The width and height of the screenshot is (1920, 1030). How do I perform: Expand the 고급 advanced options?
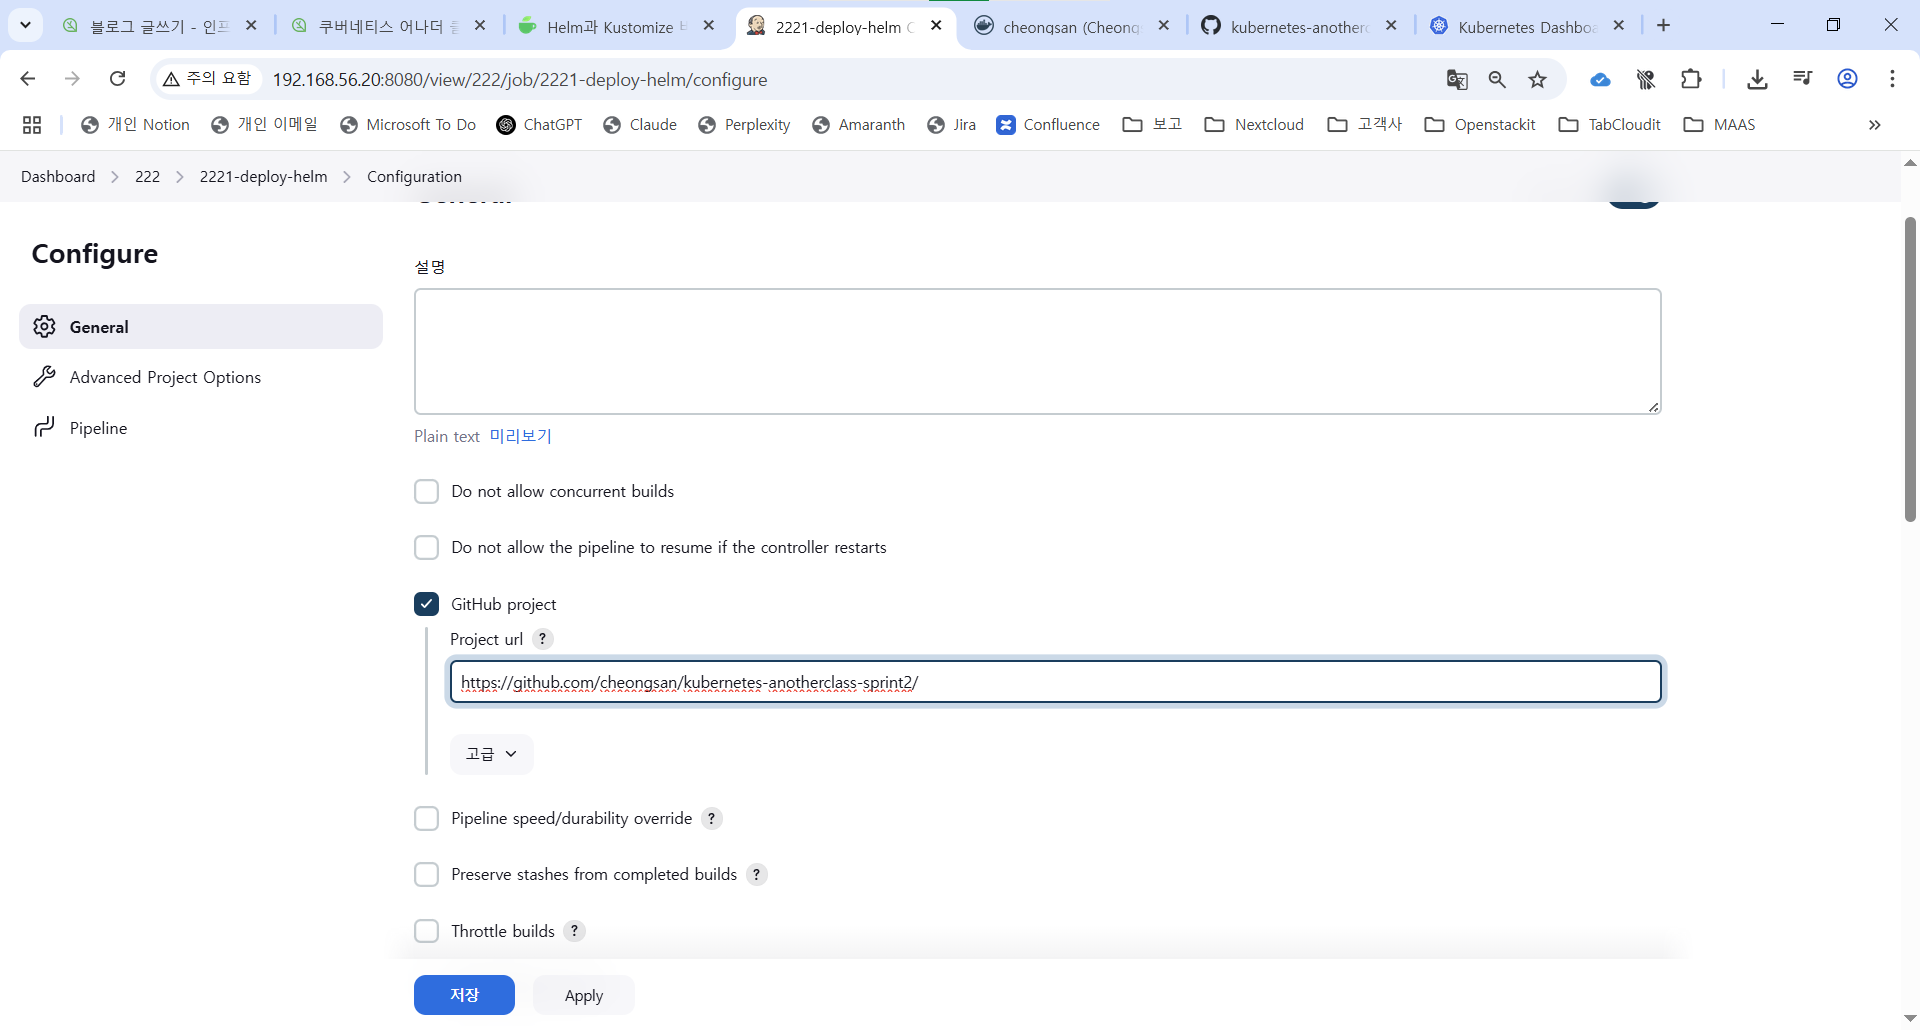click(491, 754)
